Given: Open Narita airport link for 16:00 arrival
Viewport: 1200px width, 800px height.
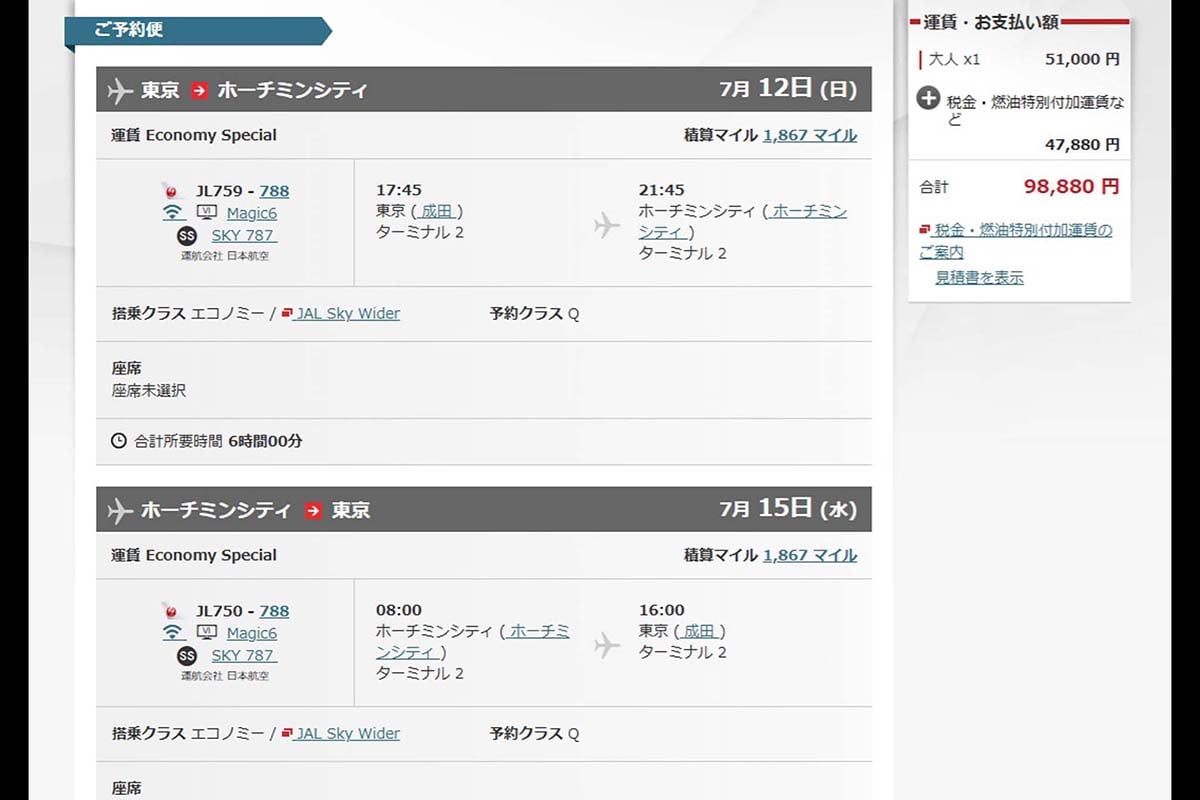Looking at the screenshot, I should click(700, 631).
